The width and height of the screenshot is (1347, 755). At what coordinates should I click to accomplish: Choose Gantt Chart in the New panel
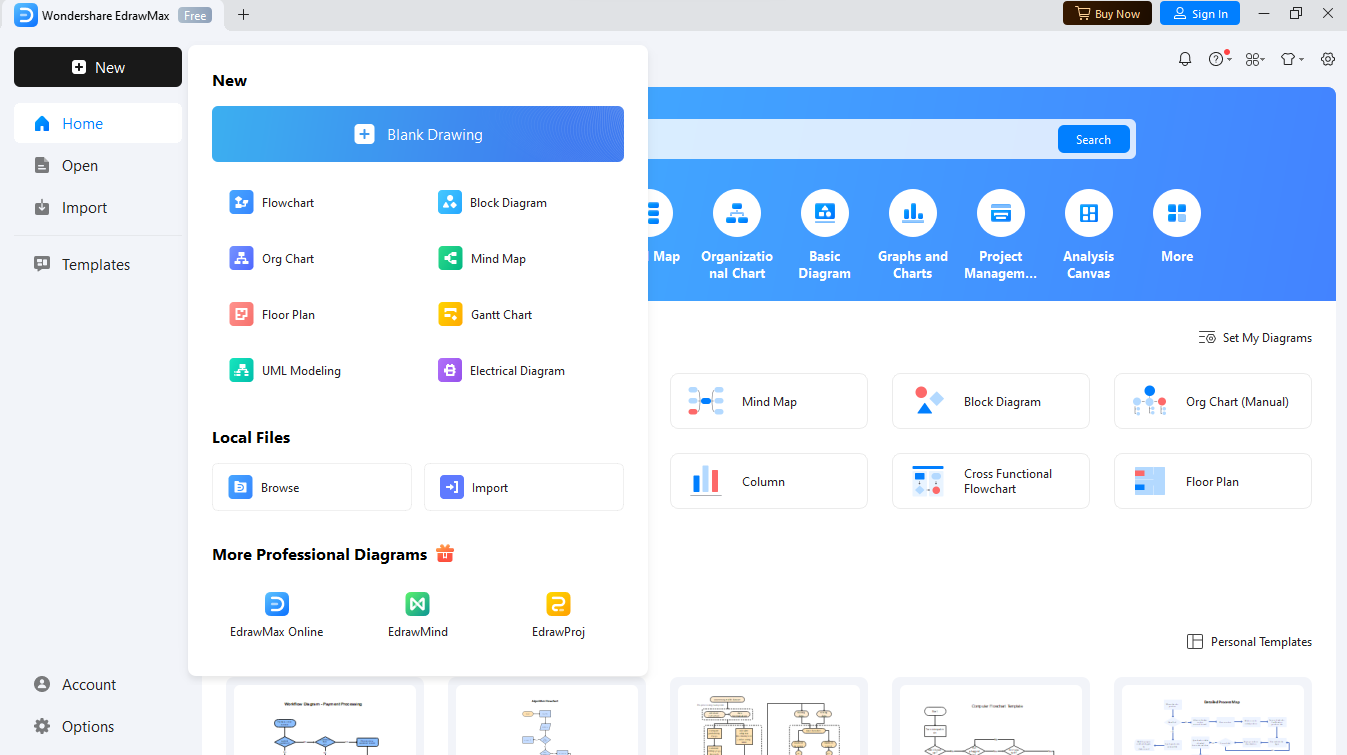click(486, 315)
